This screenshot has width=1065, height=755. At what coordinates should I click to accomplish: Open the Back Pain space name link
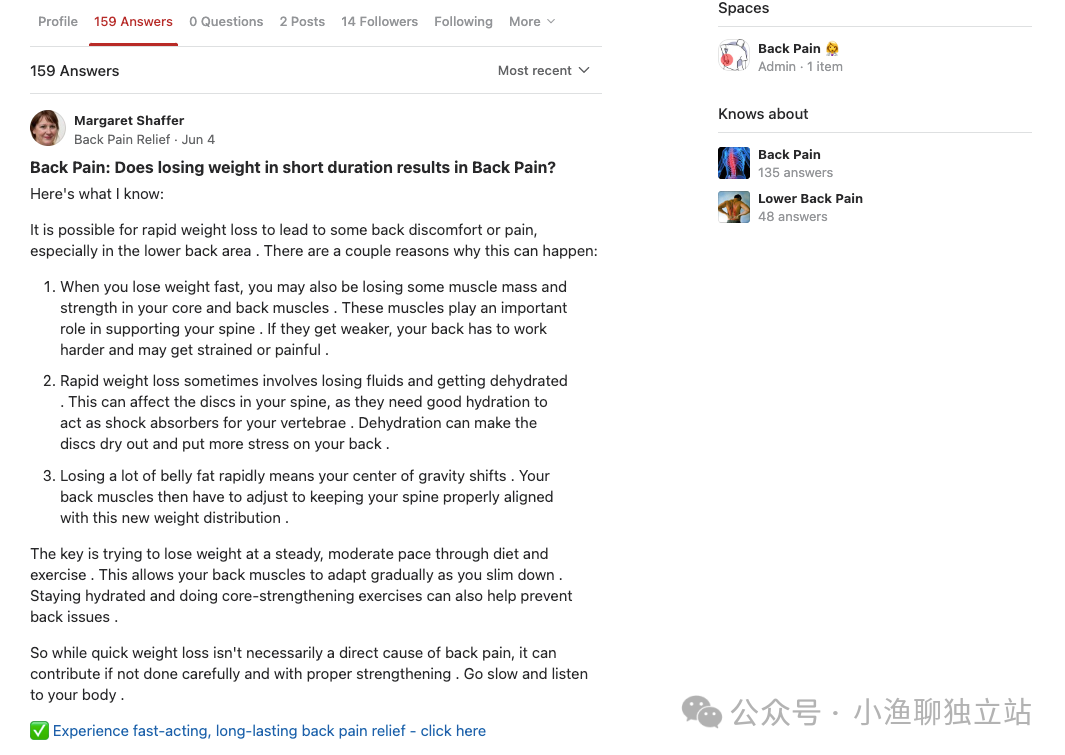point(789,48)
